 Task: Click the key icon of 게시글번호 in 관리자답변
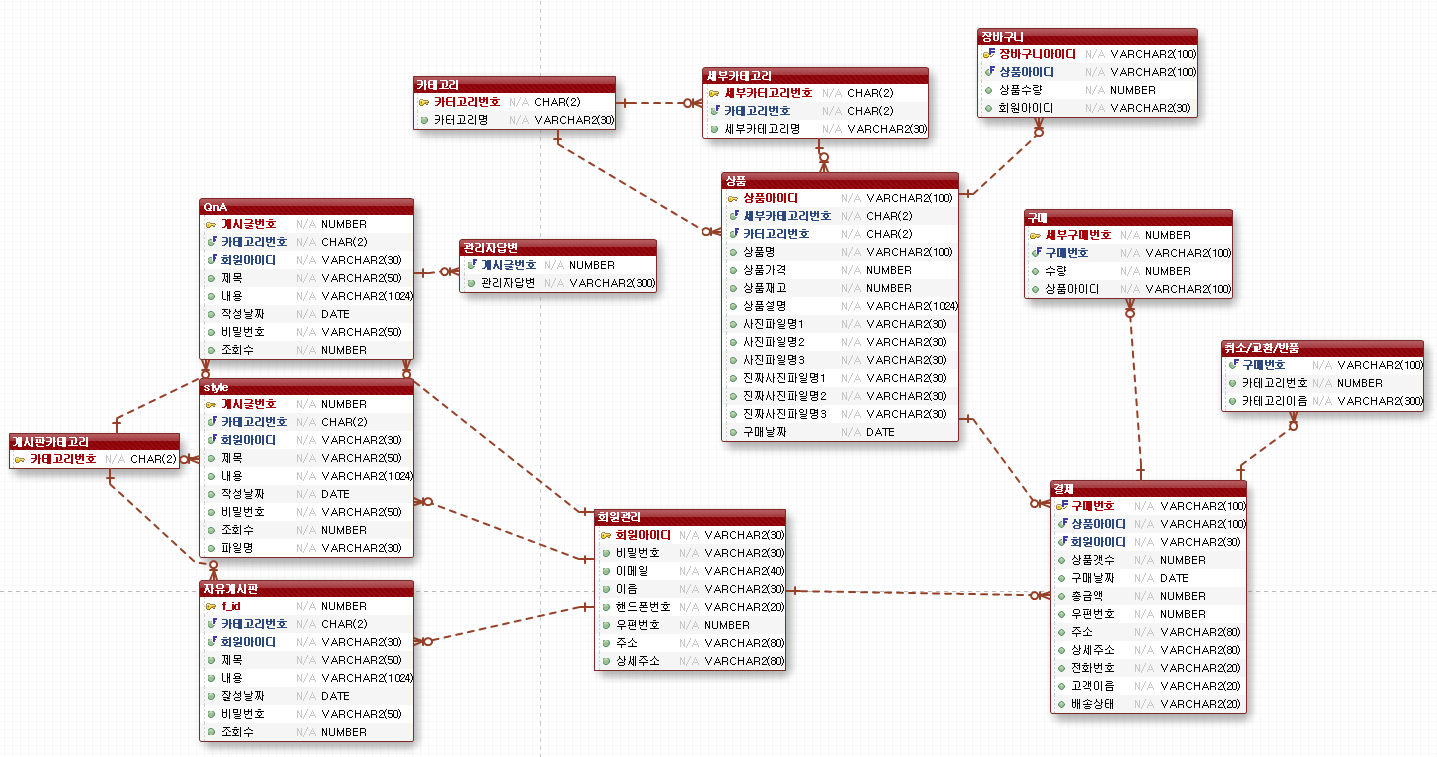tap(473, 263)
